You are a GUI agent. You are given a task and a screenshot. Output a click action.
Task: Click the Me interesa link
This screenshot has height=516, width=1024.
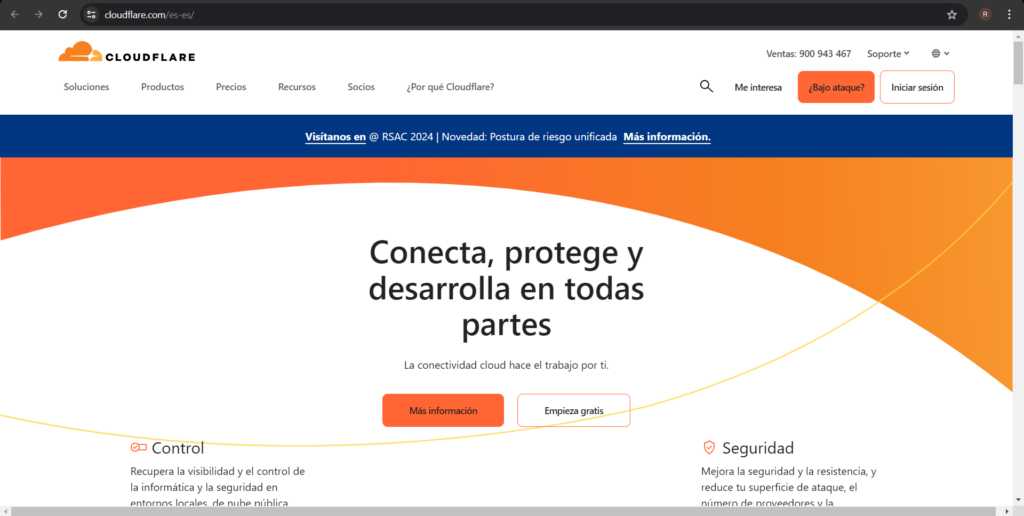(x=758, y=88)
